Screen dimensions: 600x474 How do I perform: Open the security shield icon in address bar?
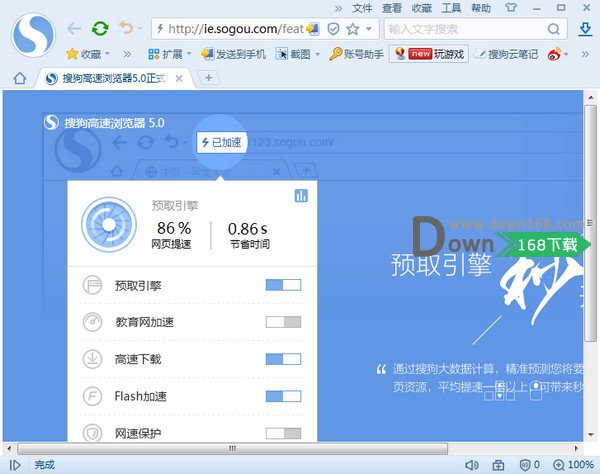tap(333, 29)
